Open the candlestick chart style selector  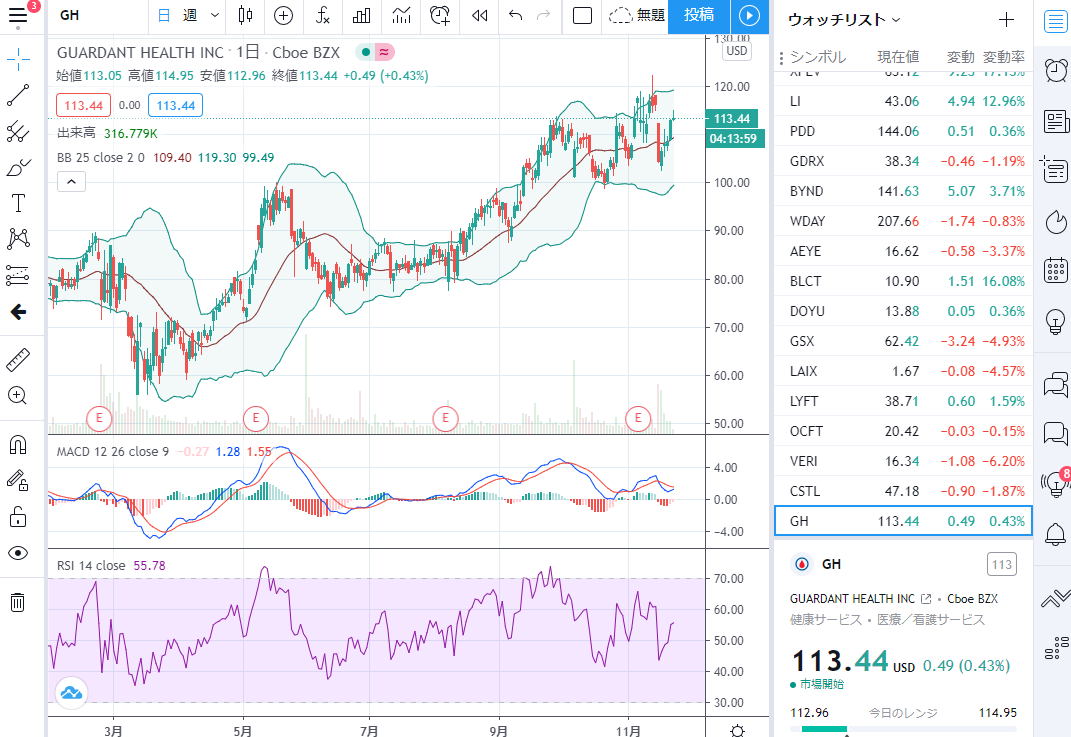point(245,15)
